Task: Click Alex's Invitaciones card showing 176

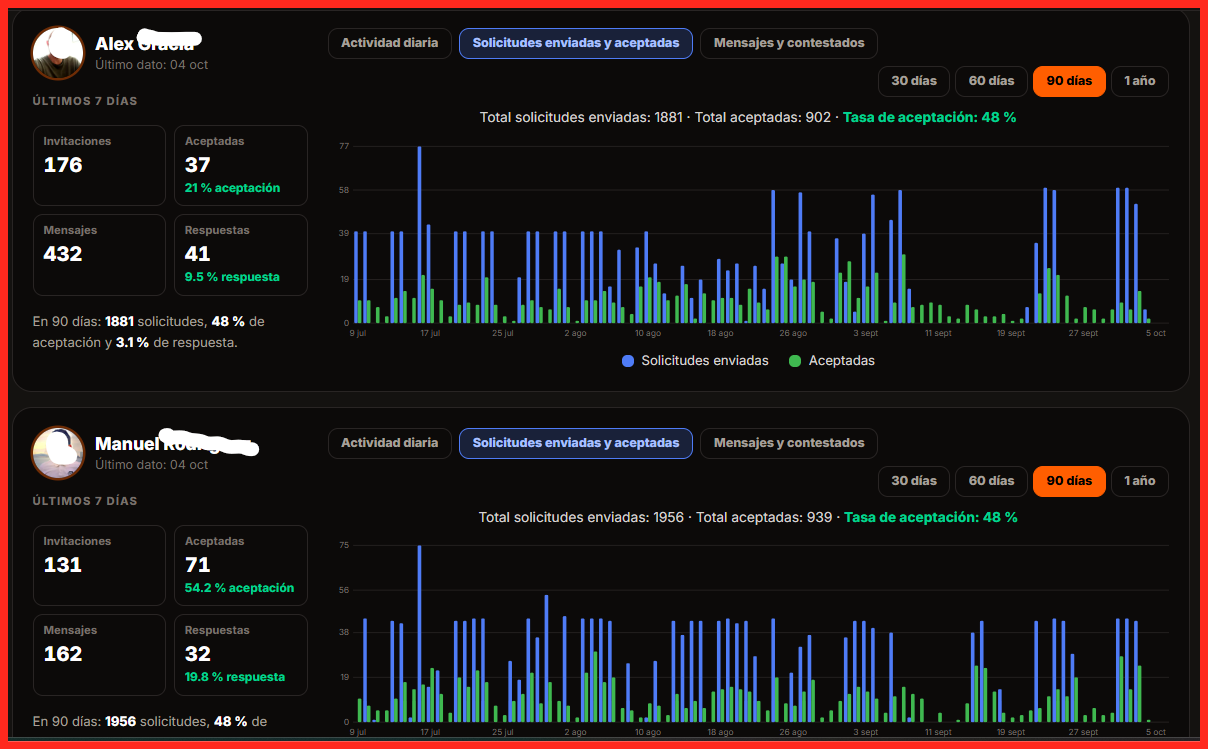Action: pyautogui.click(x=99, y=165)
